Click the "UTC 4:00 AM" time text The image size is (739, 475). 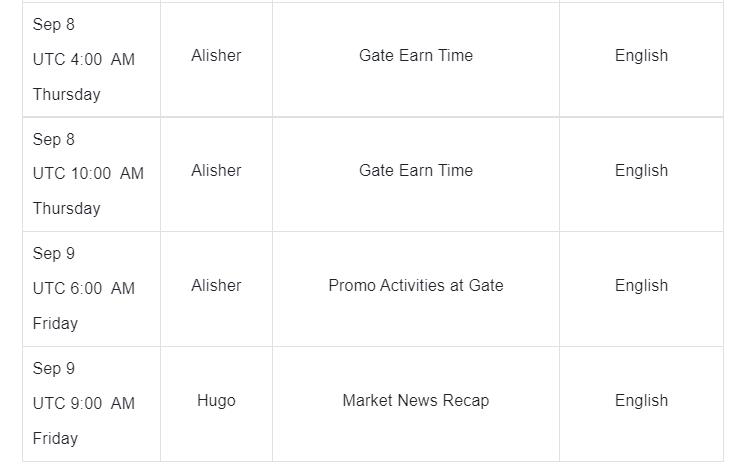pyautogui.click(x=83, y=59)
